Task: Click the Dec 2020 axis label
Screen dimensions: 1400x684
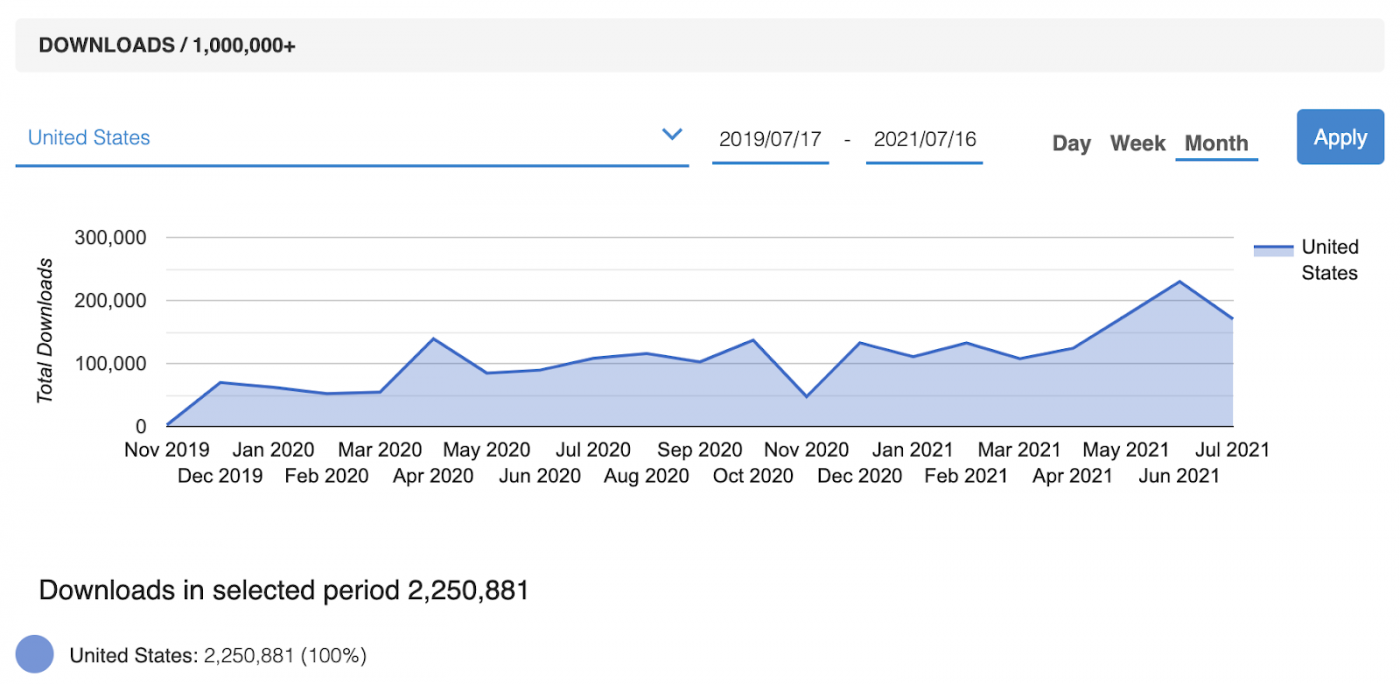Action: pos(860,476)
